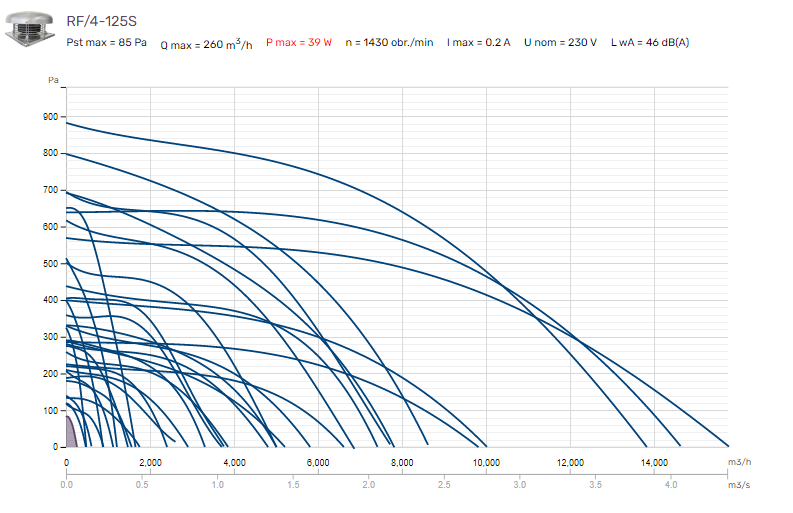
Task: Click the 12,000 label on m3/h axis
Action: 570,462
